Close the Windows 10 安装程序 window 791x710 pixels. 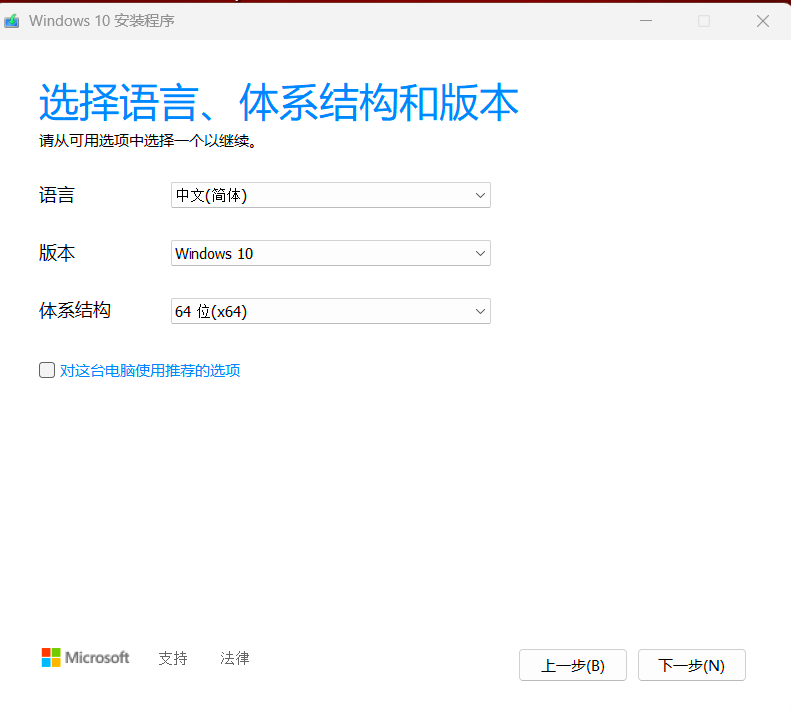coord(763,21)
